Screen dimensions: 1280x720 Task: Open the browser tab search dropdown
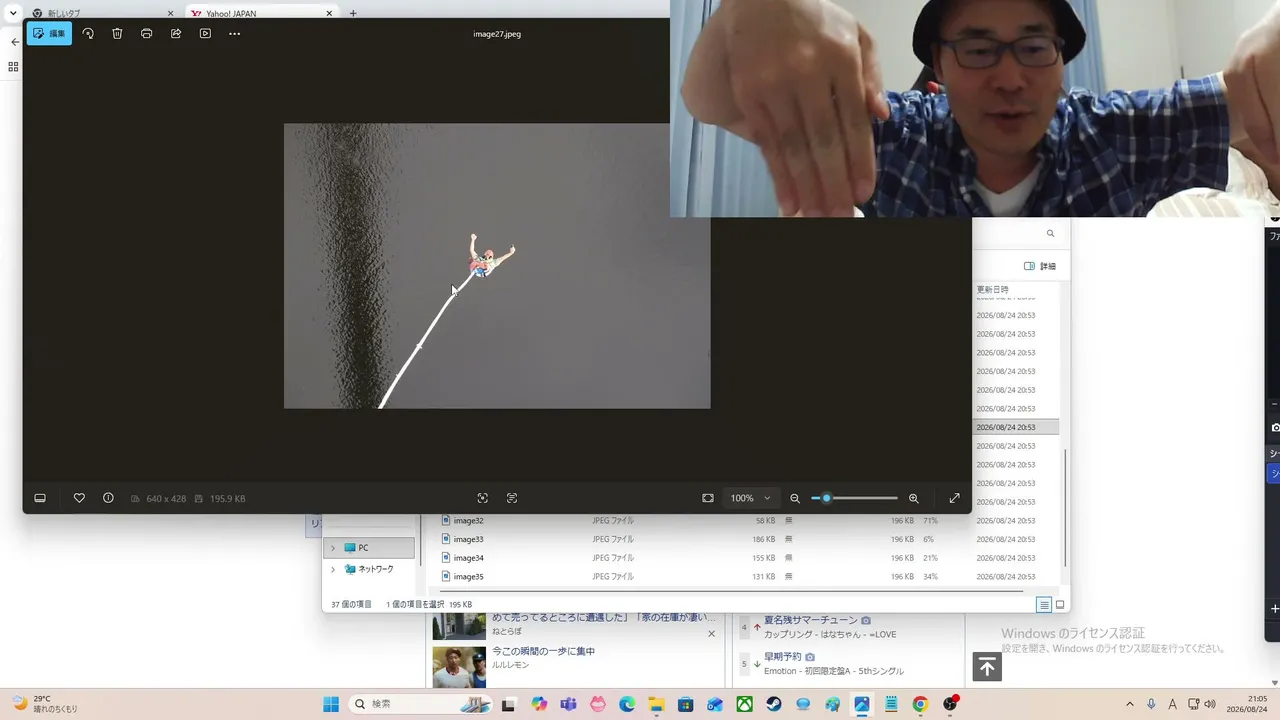(13, 13)
